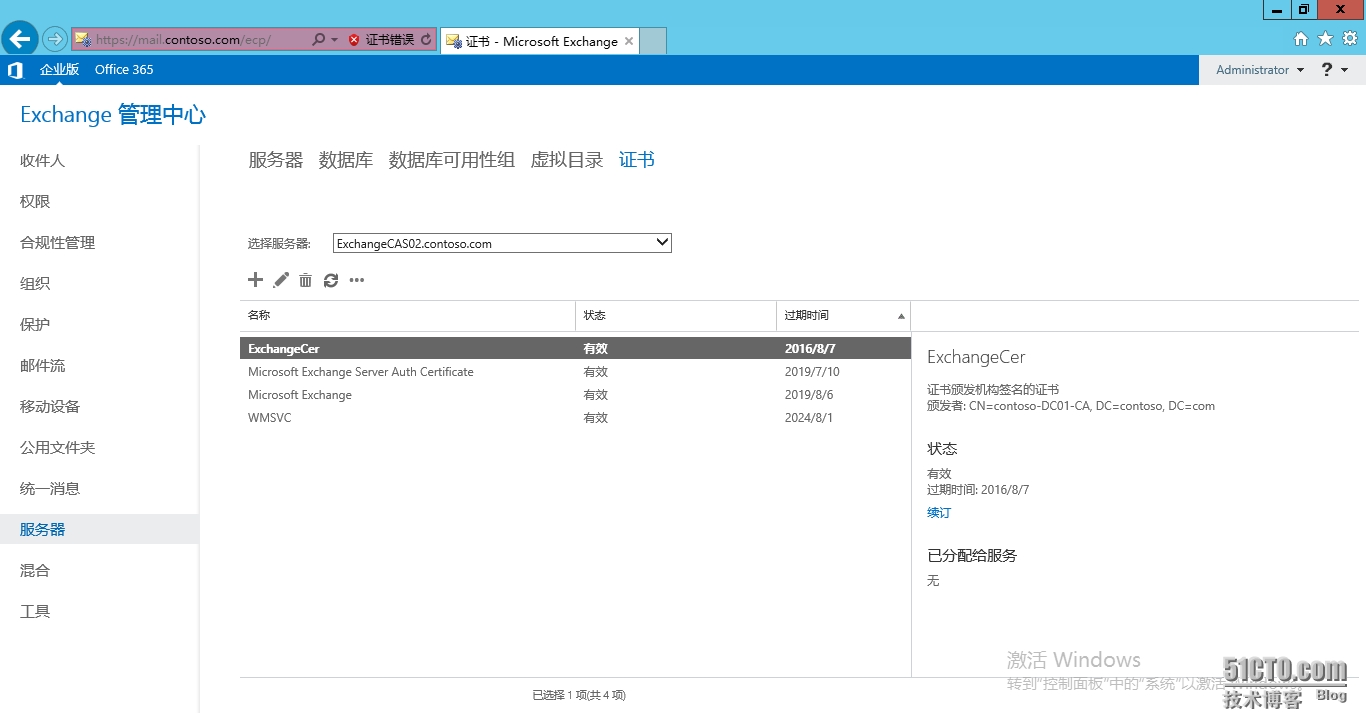Switch to the 虚拟目录 tab
This screenshot has width=1366, height=728.
[566, 159]
